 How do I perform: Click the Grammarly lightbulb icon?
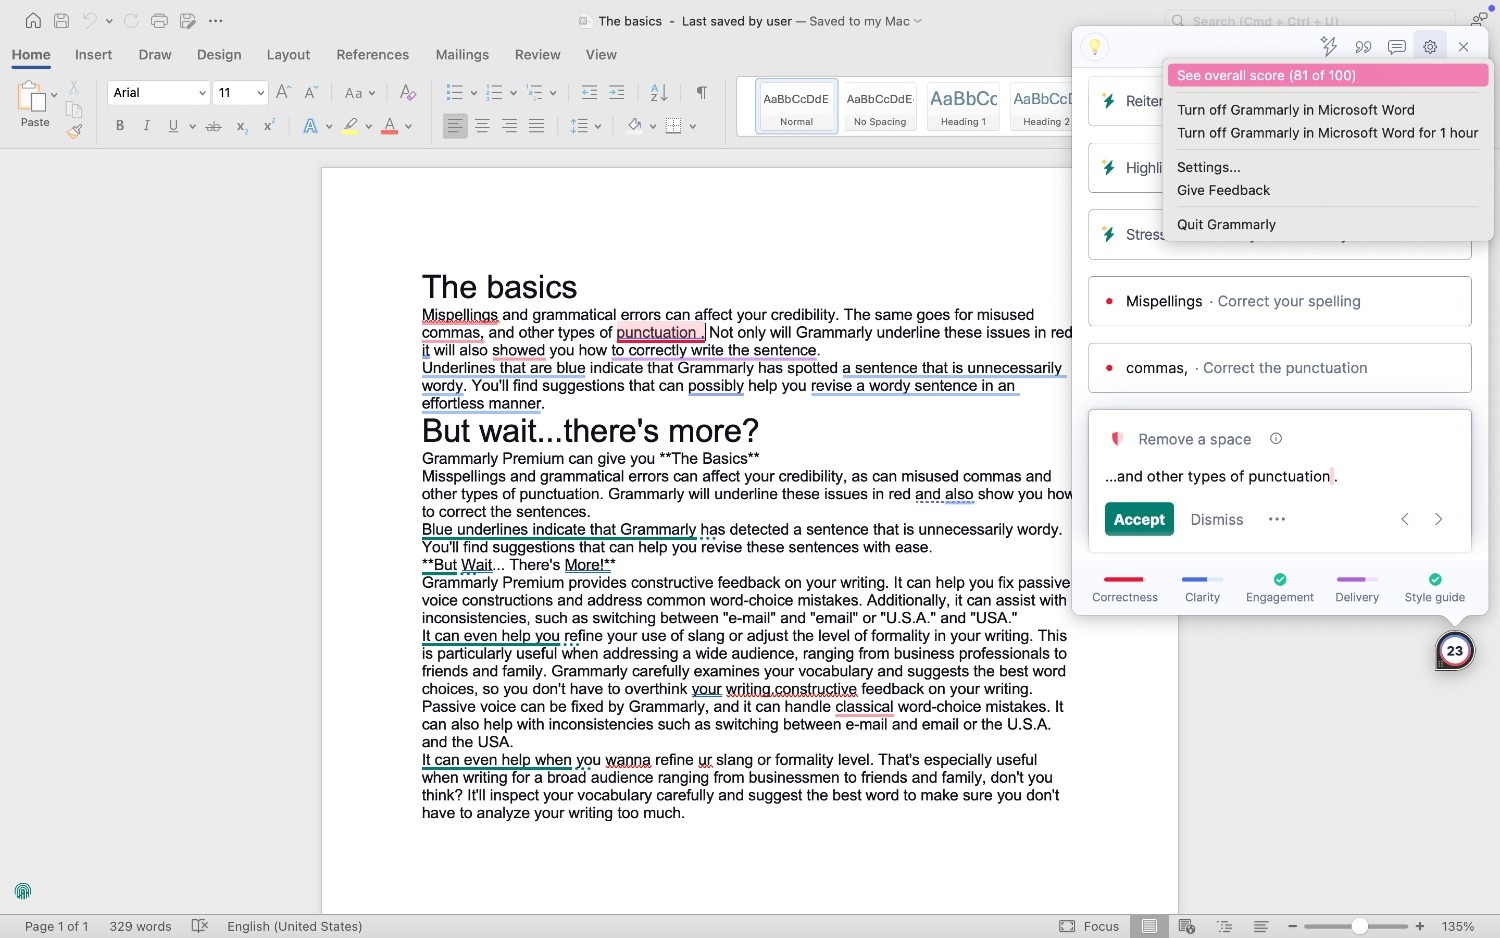click(1095, 46)
